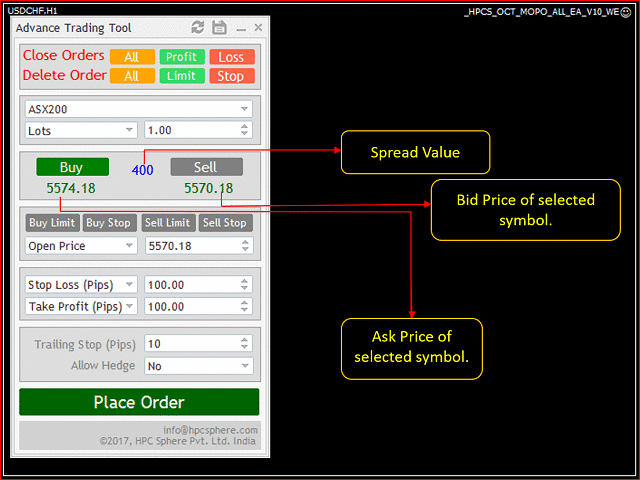The image size is (640, 480).
Task: Click the Delete Order label
Action: pyautogui.click(x=64, y=75)
